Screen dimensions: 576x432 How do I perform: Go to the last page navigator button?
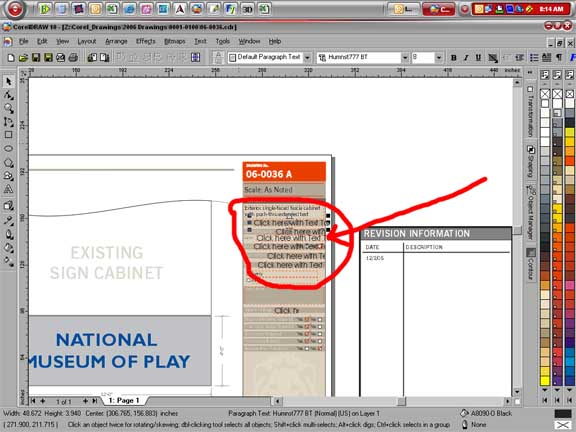coord(94,401)
